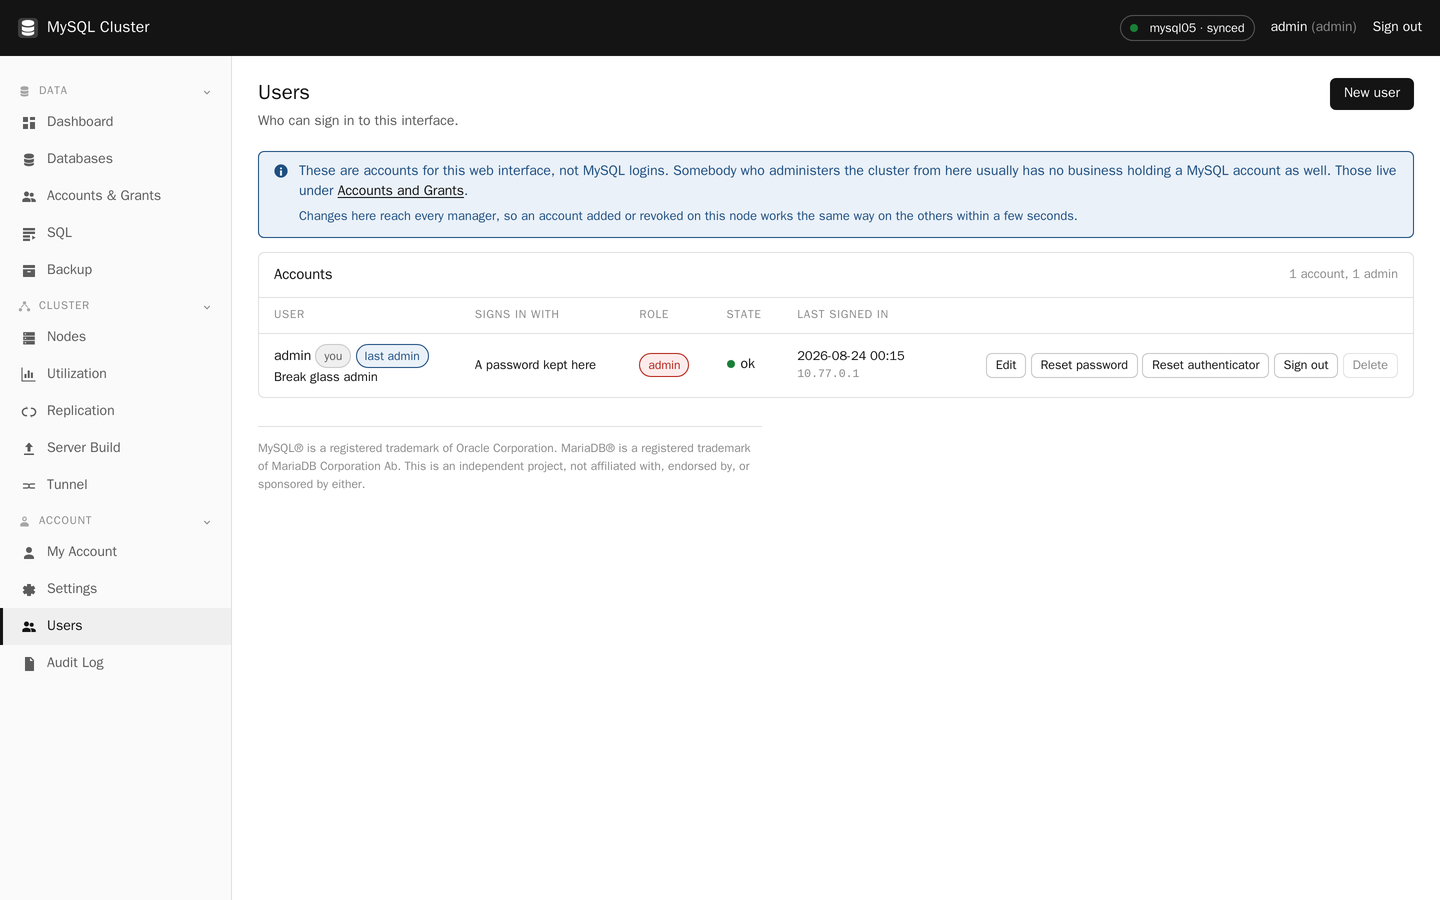Viewport: 1440px width, 900px height.
Task: Click the Databases cylinder icon
Action: point(29,160)
